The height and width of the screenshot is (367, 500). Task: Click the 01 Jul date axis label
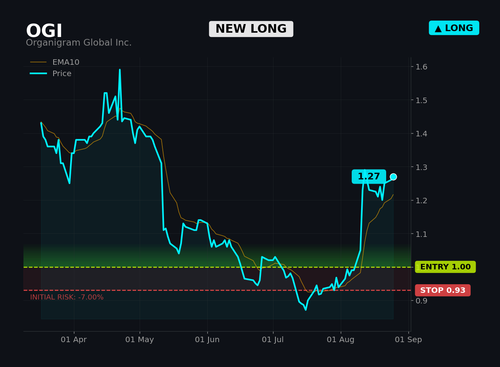coord(273,339)
